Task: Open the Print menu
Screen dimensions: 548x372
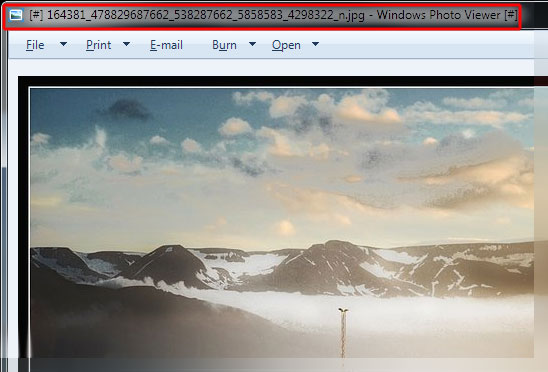Action: 99,45
